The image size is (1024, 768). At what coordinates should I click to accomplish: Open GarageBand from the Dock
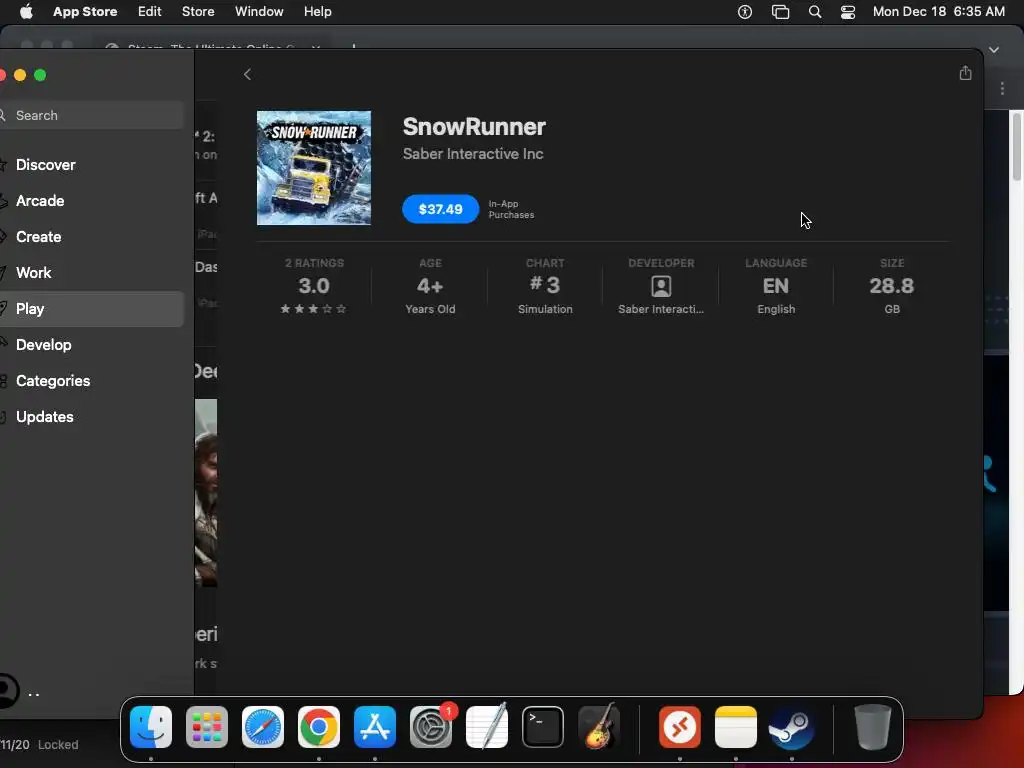click(599, 727)
